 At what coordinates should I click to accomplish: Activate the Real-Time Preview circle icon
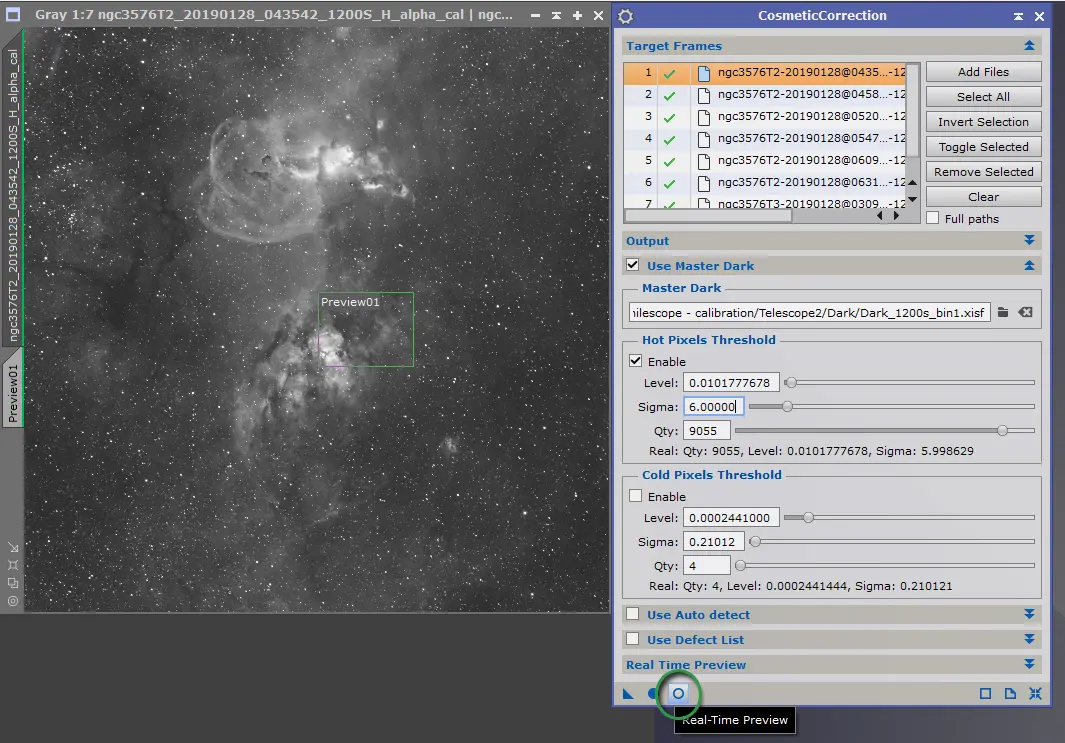[x=678, y=693]
